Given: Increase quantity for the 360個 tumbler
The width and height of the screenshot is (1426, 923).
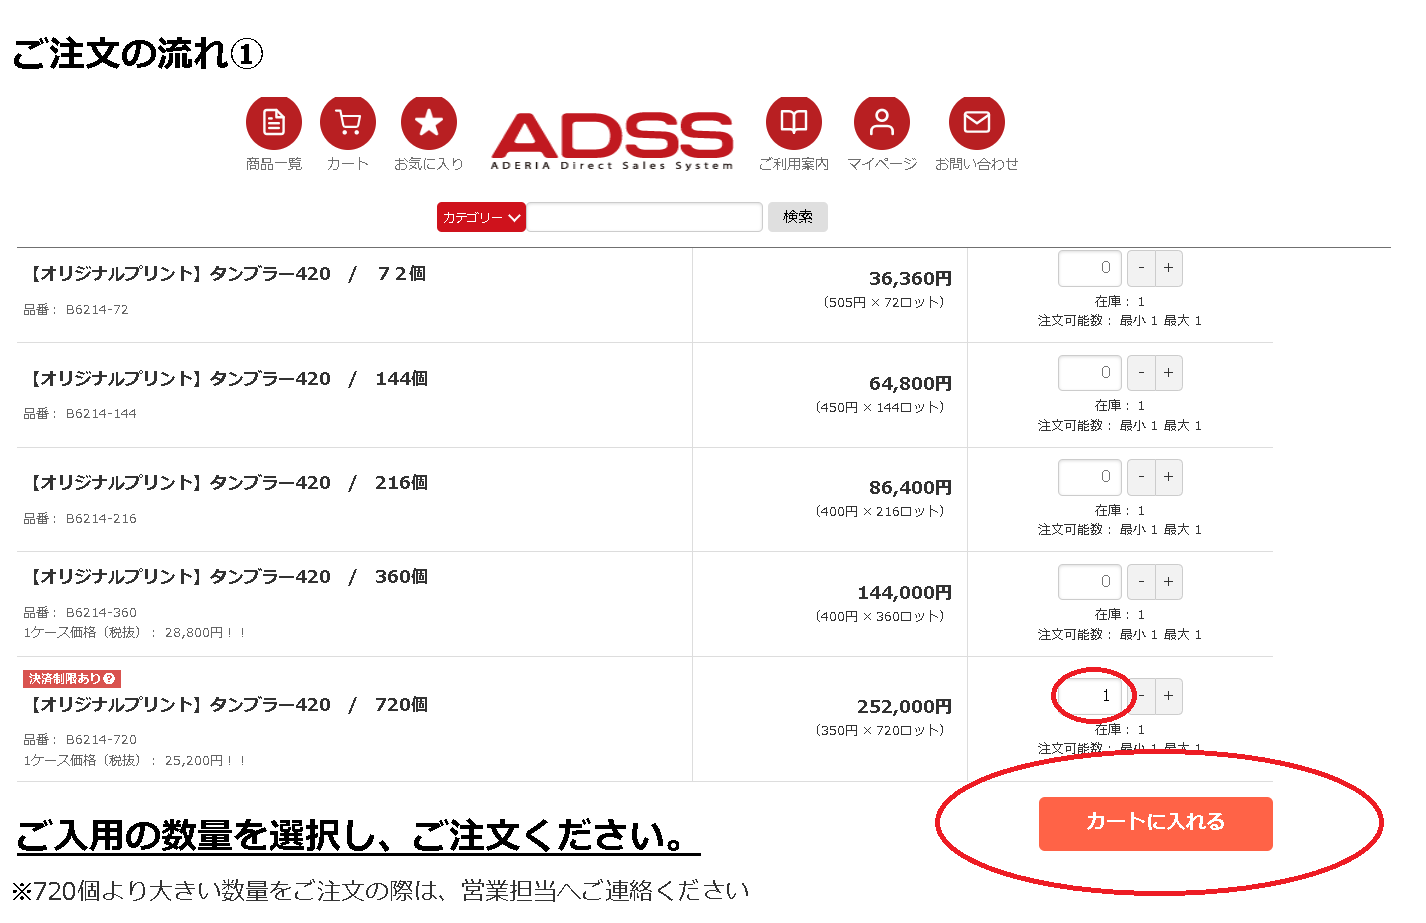Looking at the screenshot, I should pos(1168,582).
